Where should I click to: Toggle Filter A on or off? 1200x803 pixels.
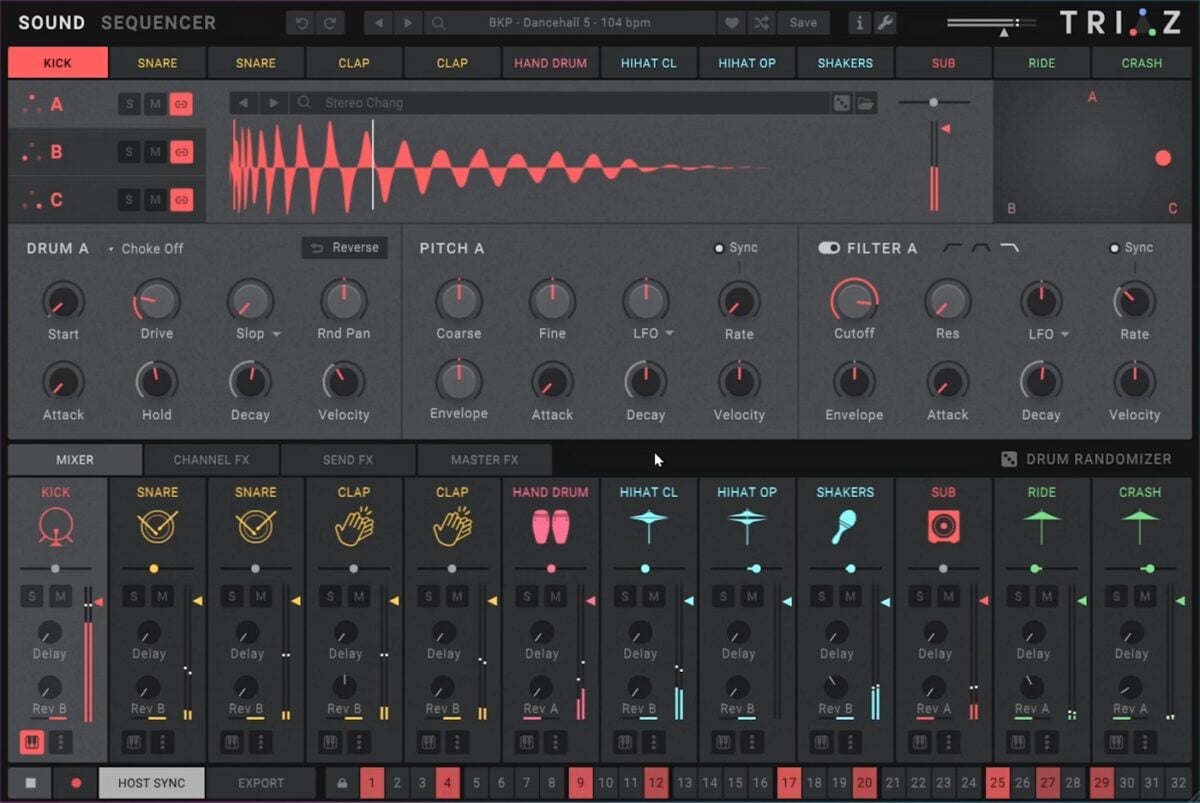pos(827,248)
